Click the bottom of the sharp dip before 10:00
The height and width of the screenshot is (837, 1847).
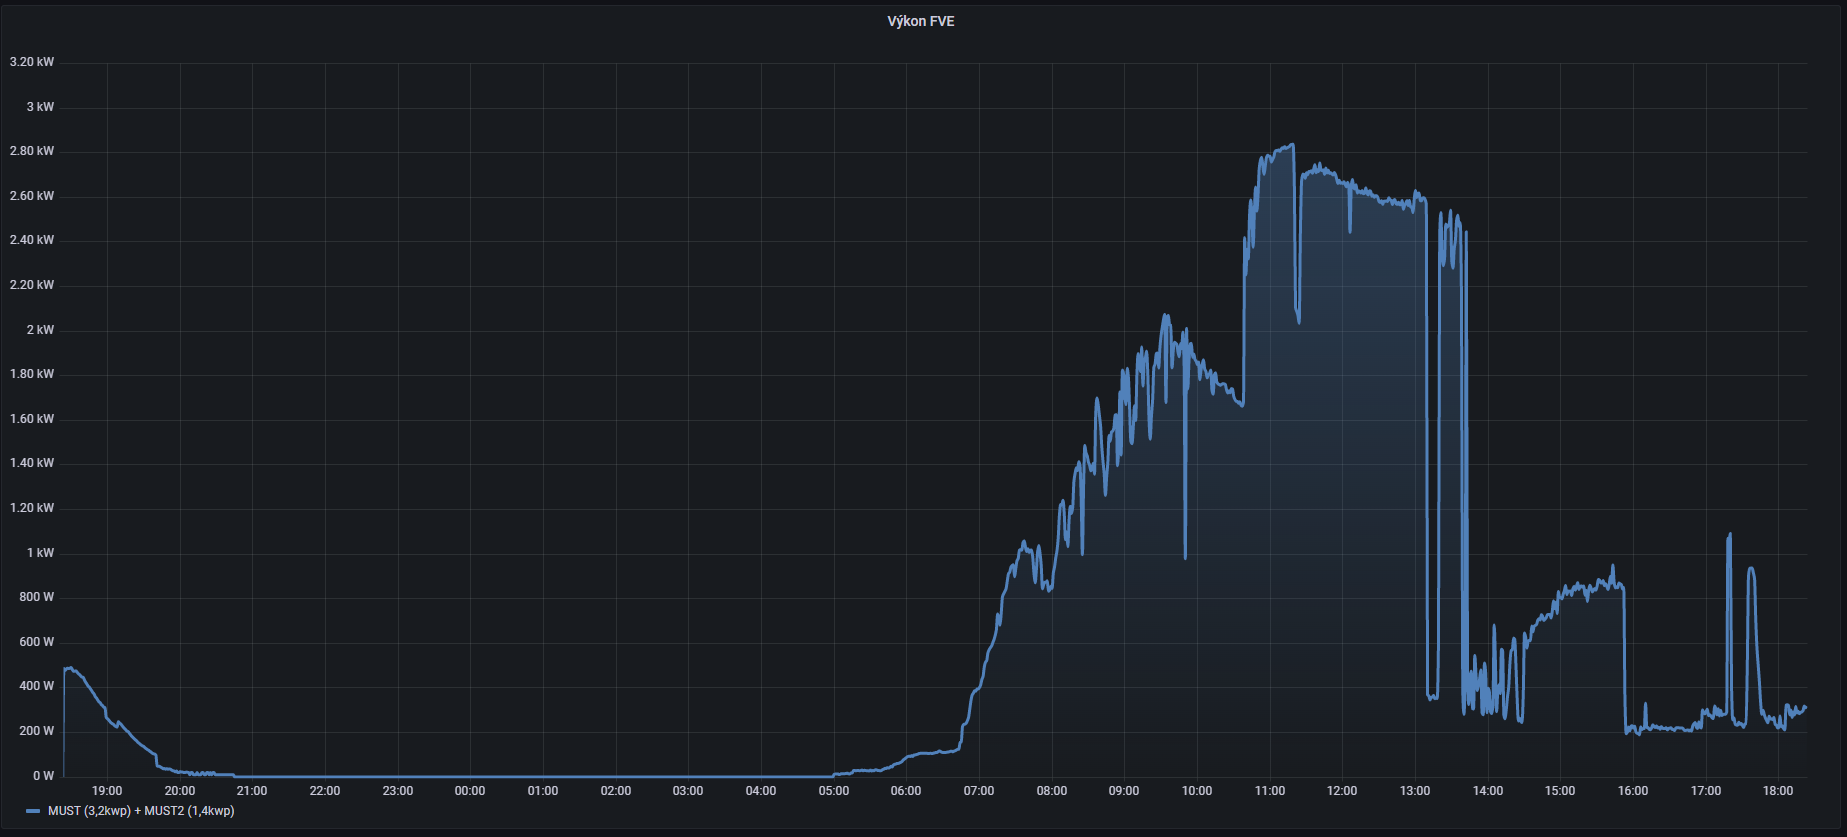click(x=1185, y=557)
